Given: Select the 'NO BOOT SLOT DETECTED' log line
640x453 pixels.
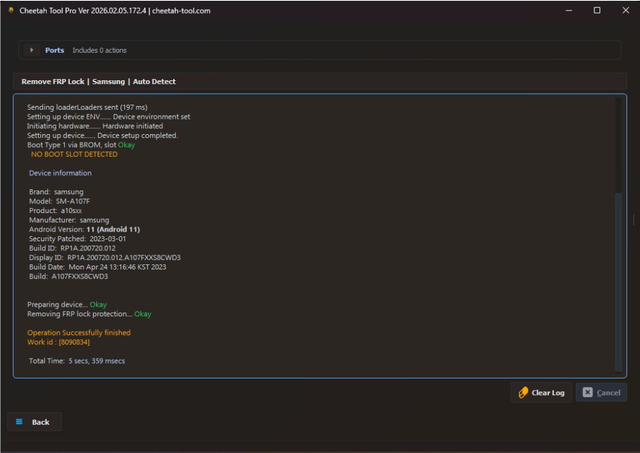Looking at the screenshot, I should click(74, 154).
